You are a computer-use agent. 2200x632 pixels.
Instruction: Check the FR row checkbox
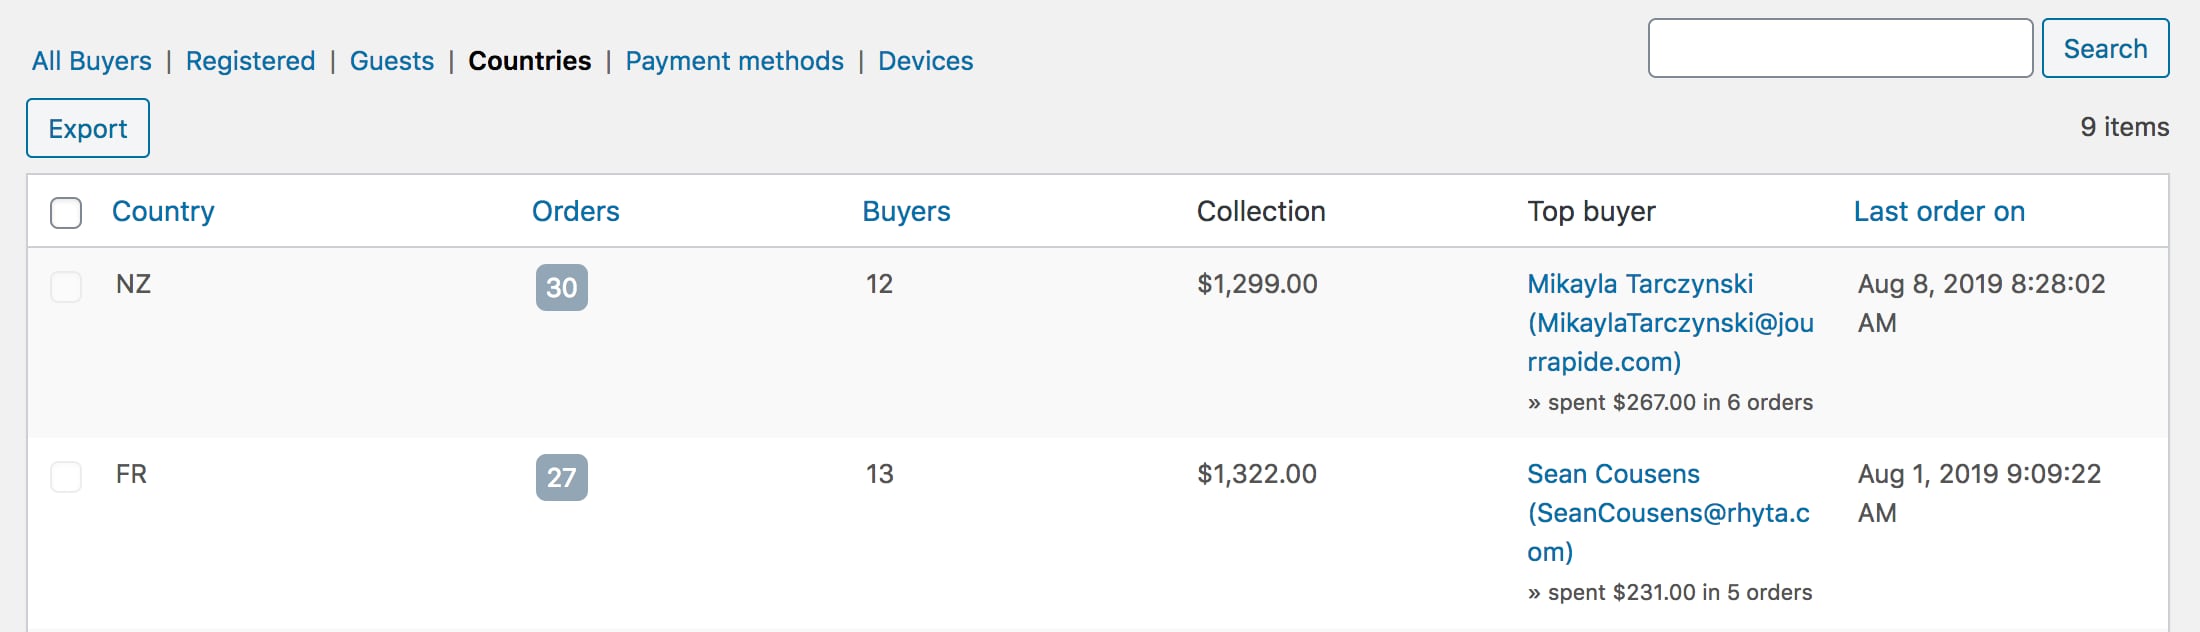point(66,476)
